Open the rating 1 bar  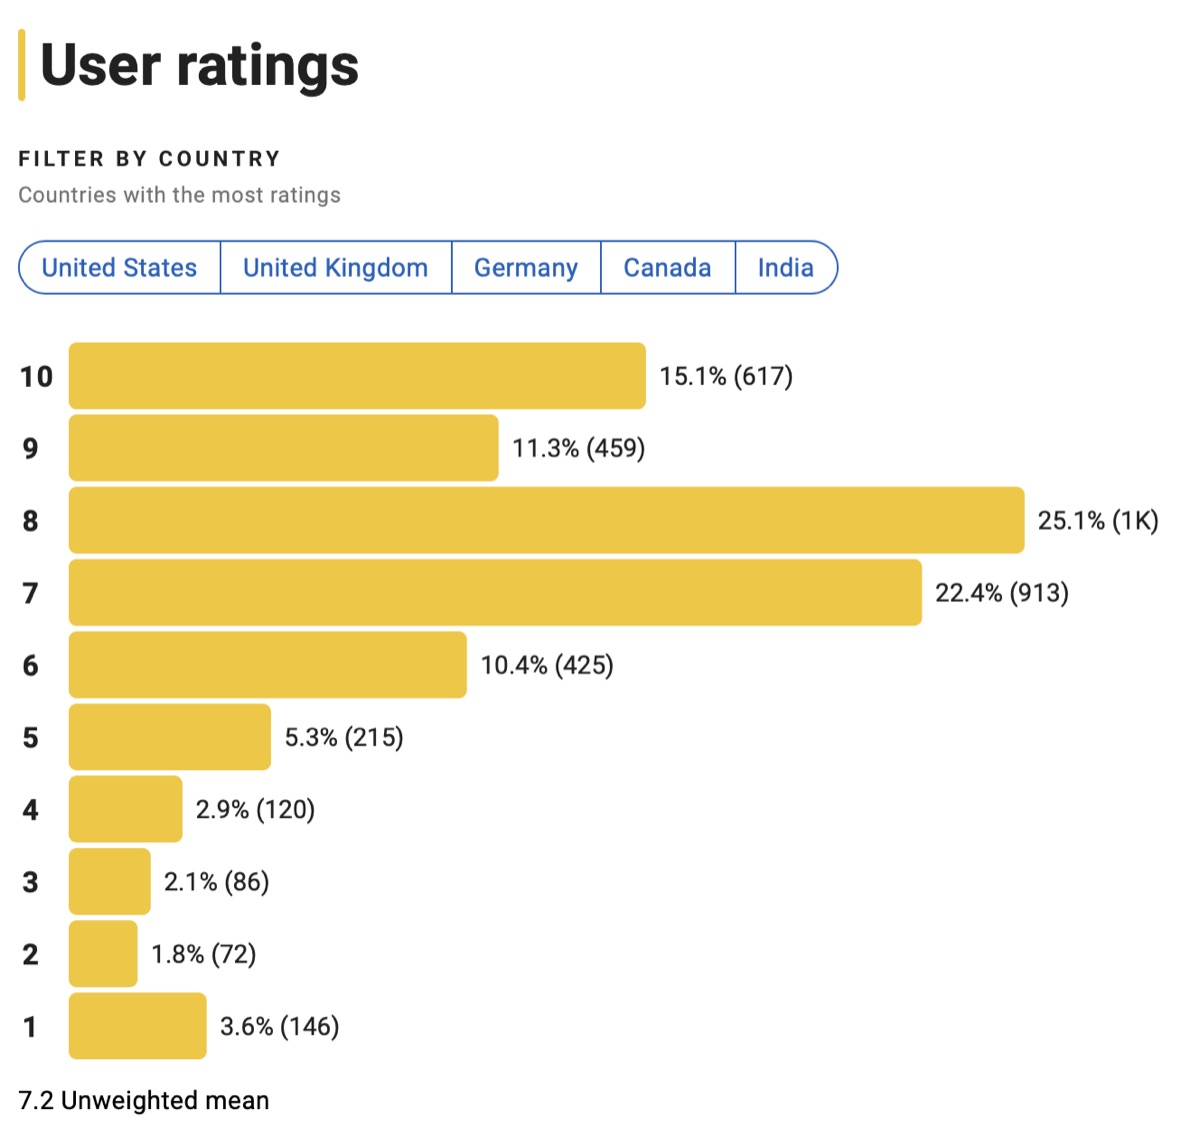137,1026
